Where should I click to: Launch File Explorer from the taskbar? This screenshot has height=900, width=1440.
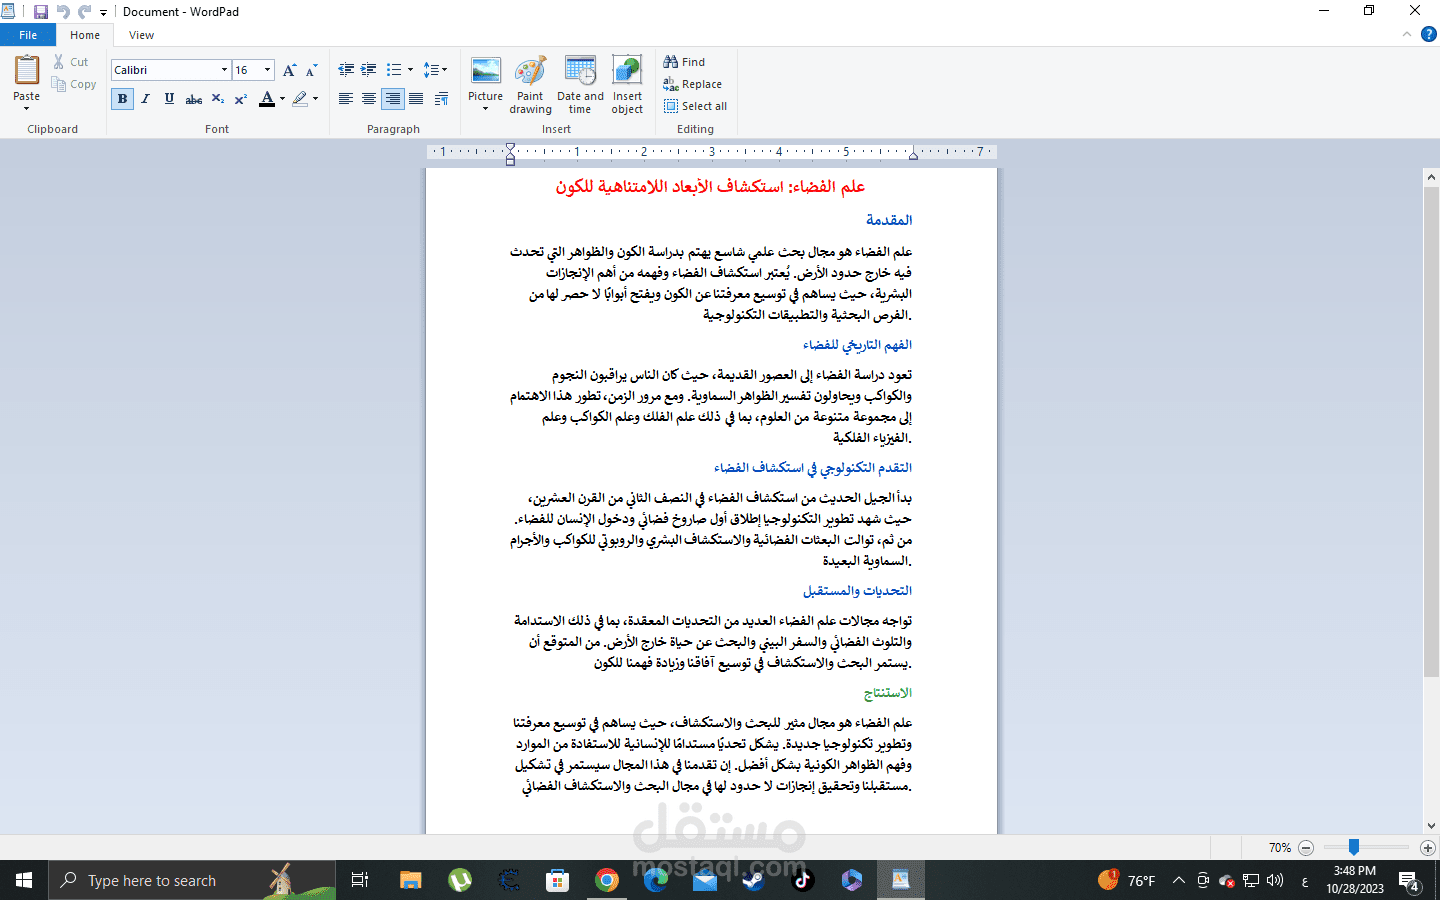[410, 880]
